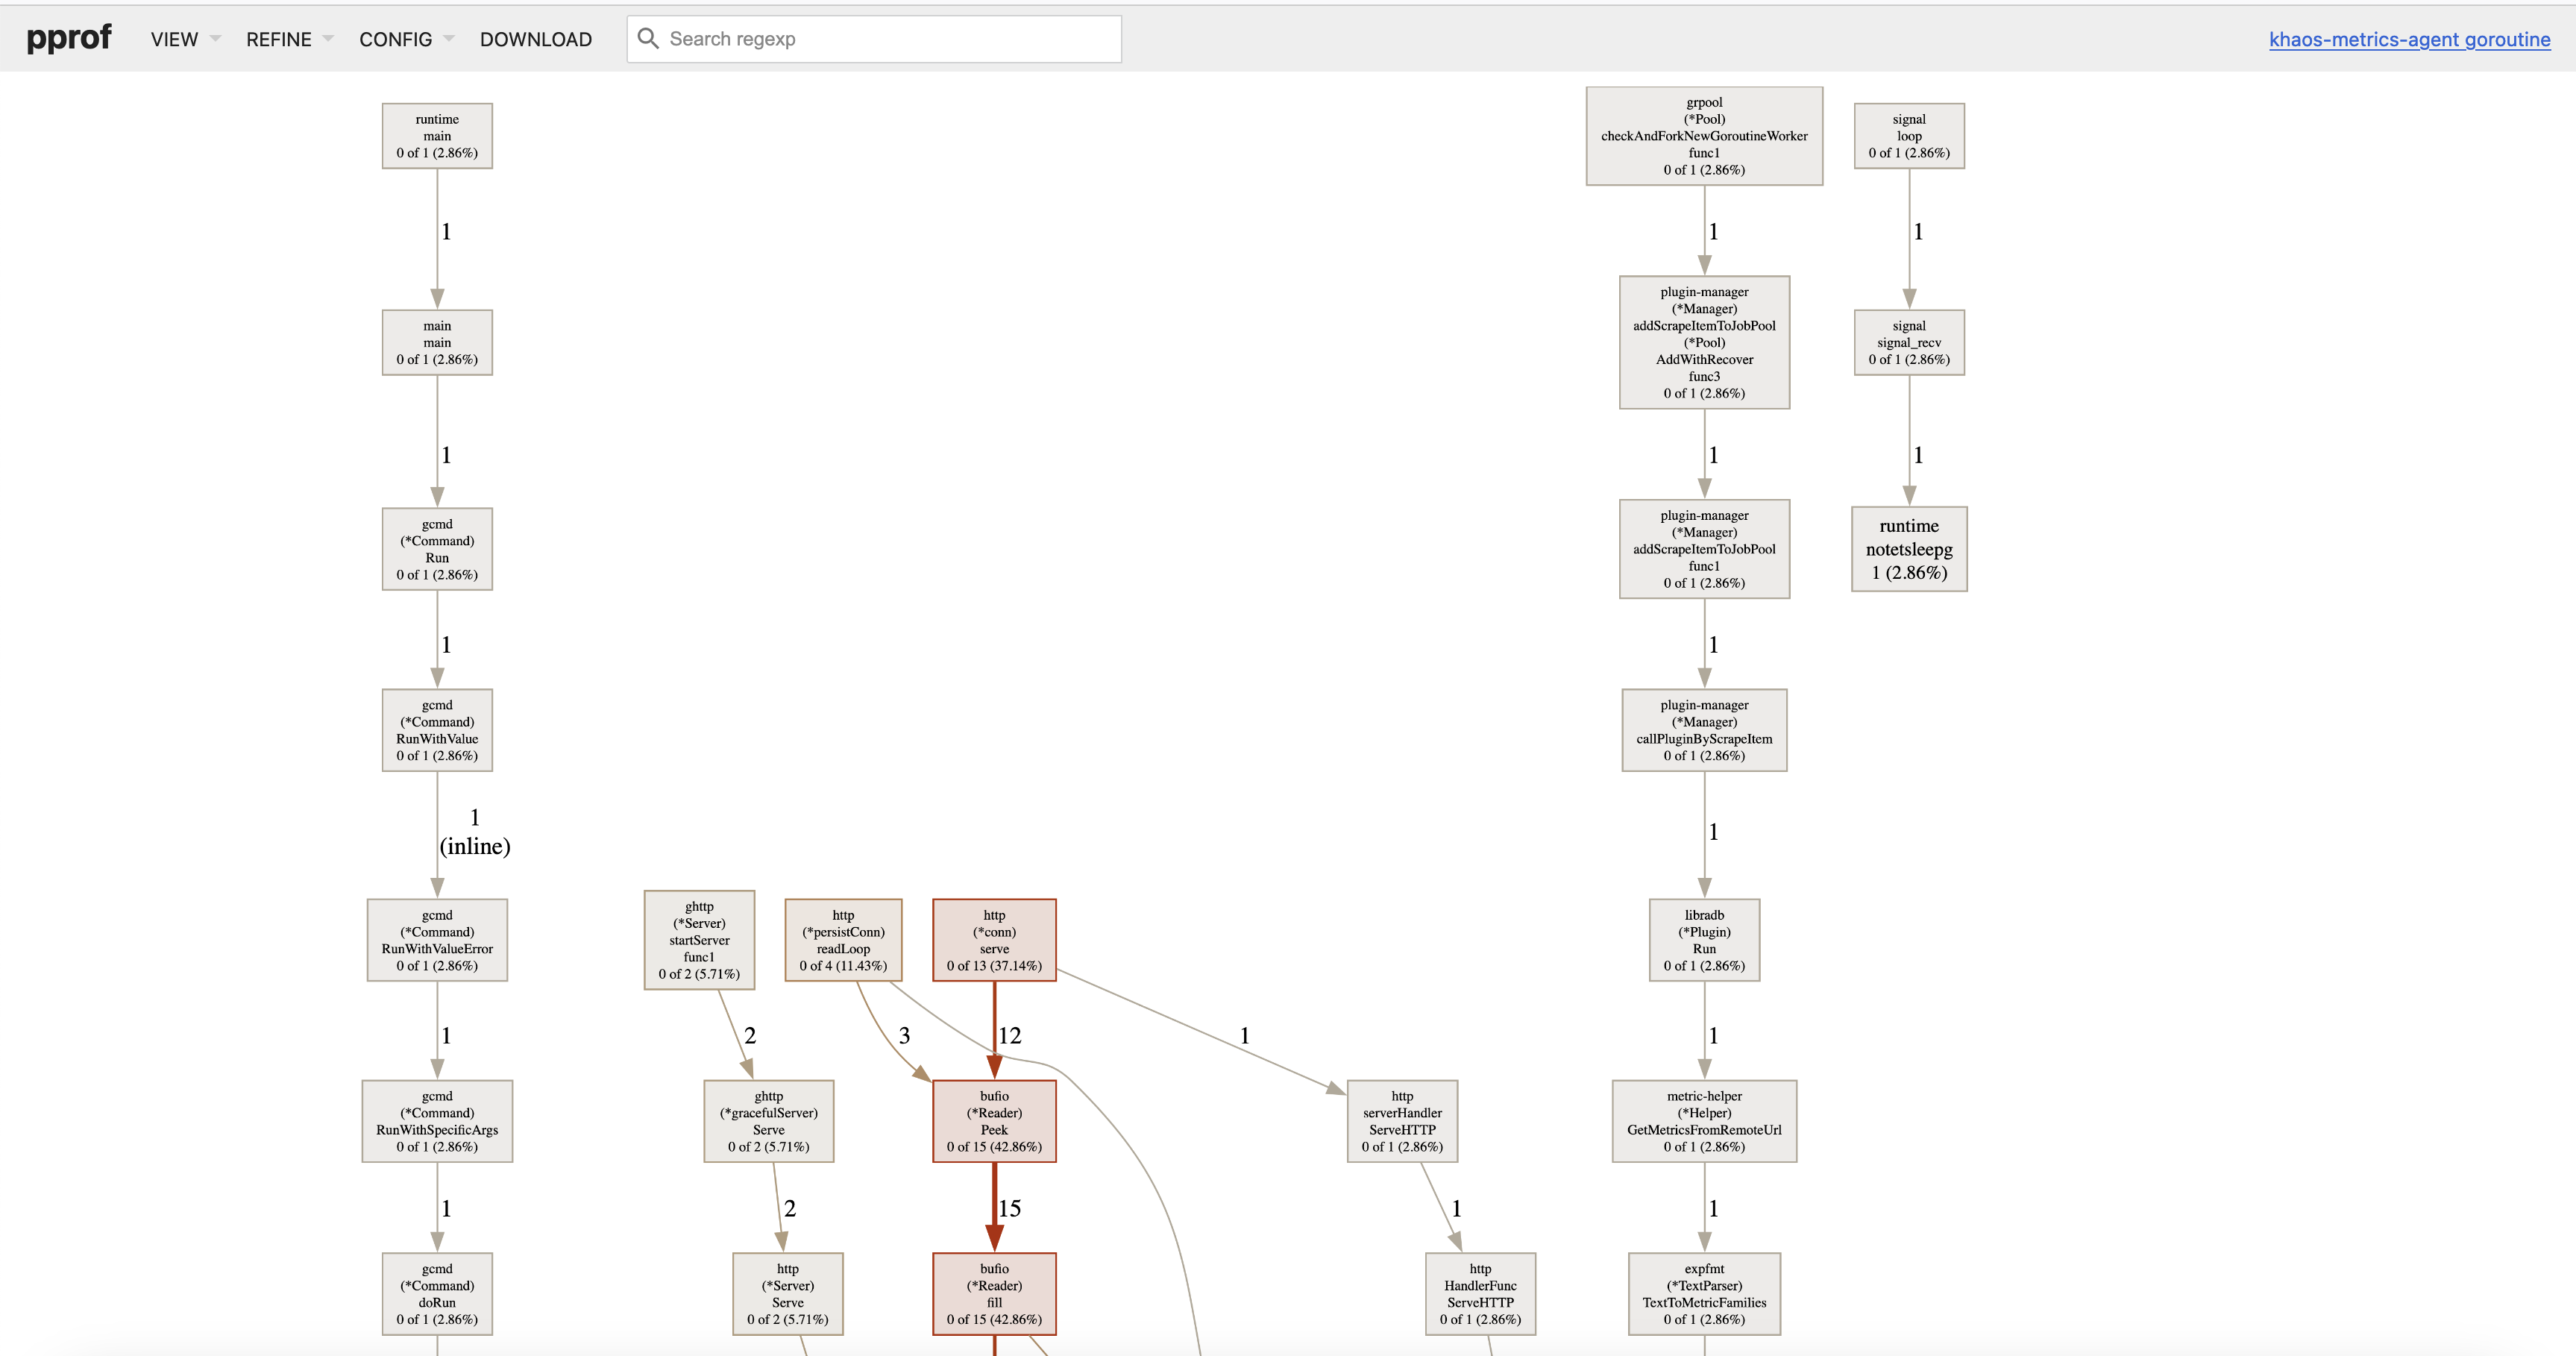Expand the REFINE dropdown menu
2576x1356 pixels.
click(x=288, y=39)
